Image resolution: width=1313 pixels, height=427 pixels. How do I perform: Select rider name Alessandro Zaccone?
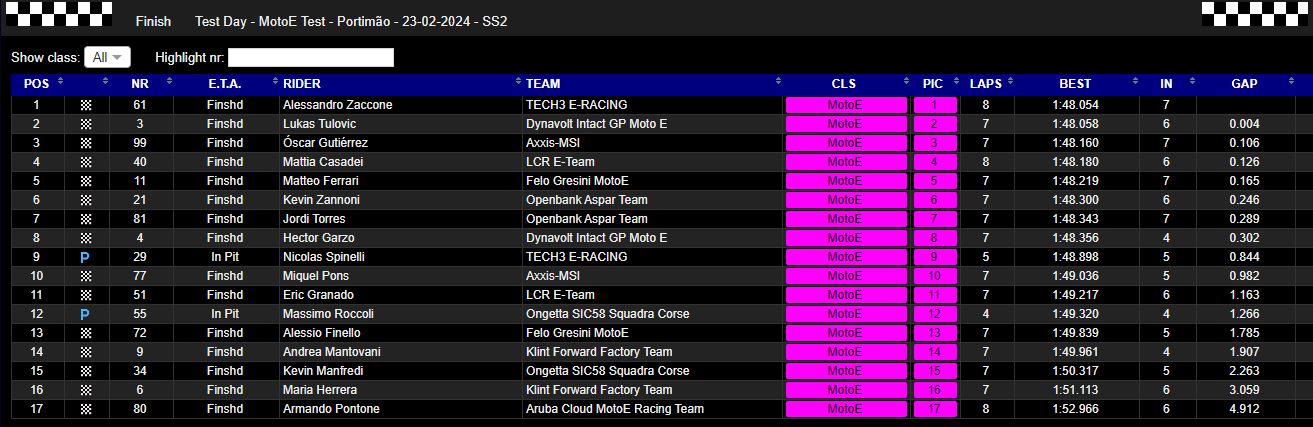pos(338,105)
